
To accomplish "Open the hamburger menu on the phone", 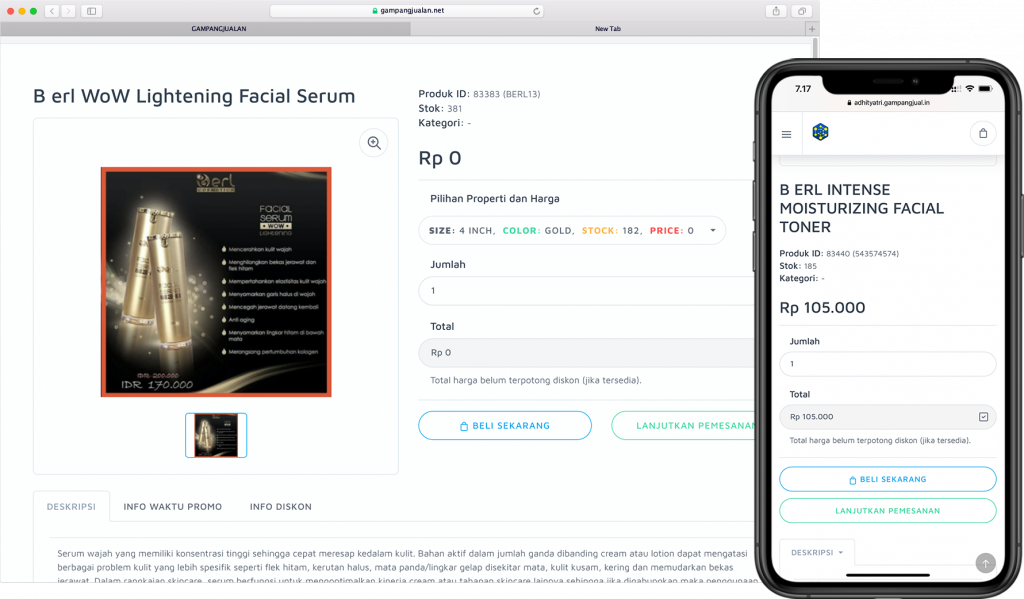I will coord(786,134).
